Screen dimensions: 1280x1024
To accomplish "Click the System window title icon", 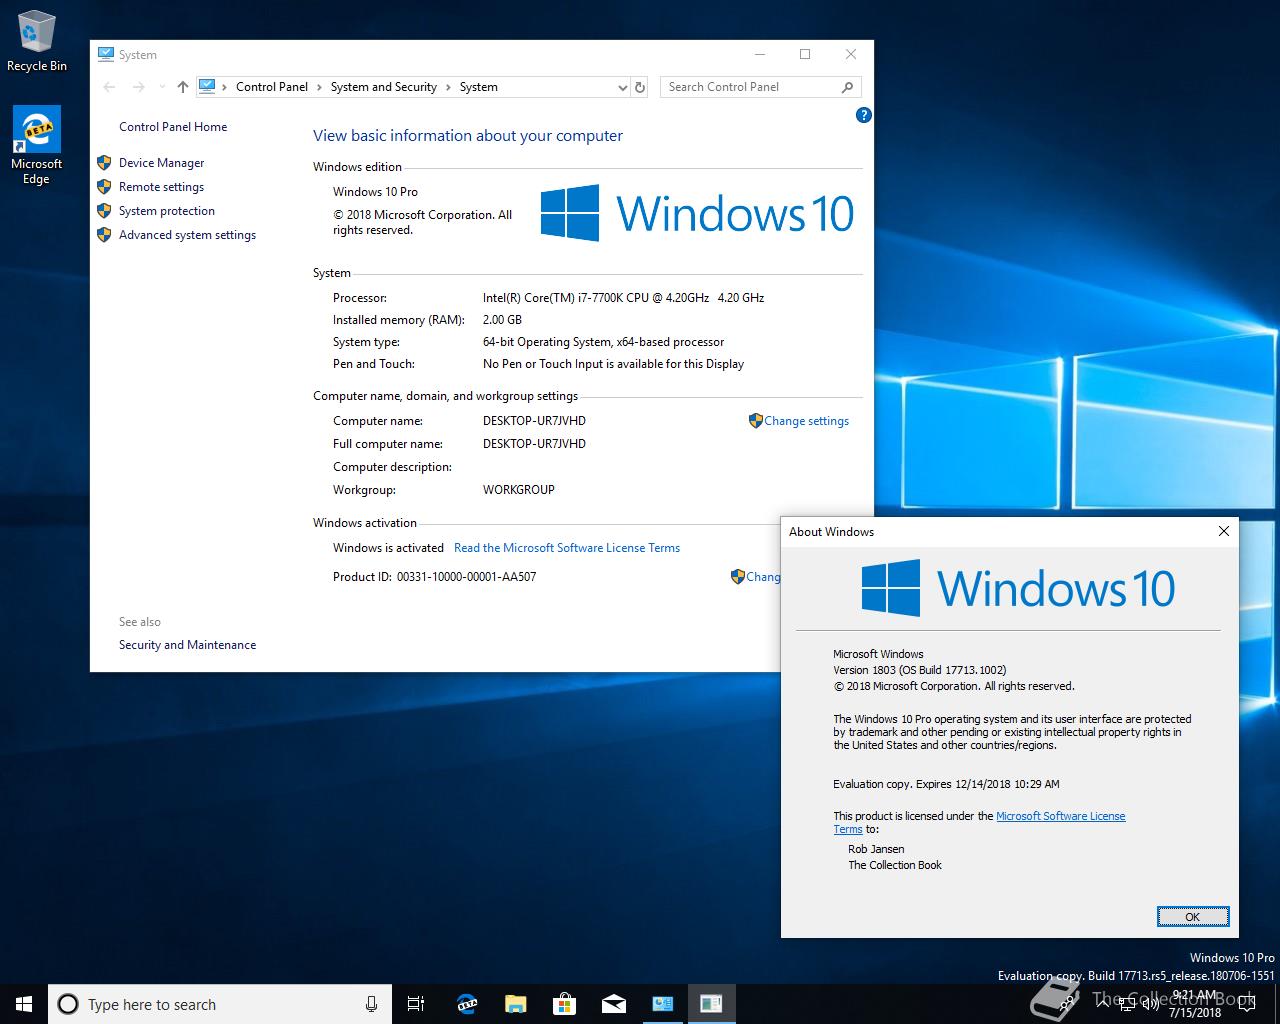I will (105, 54).
